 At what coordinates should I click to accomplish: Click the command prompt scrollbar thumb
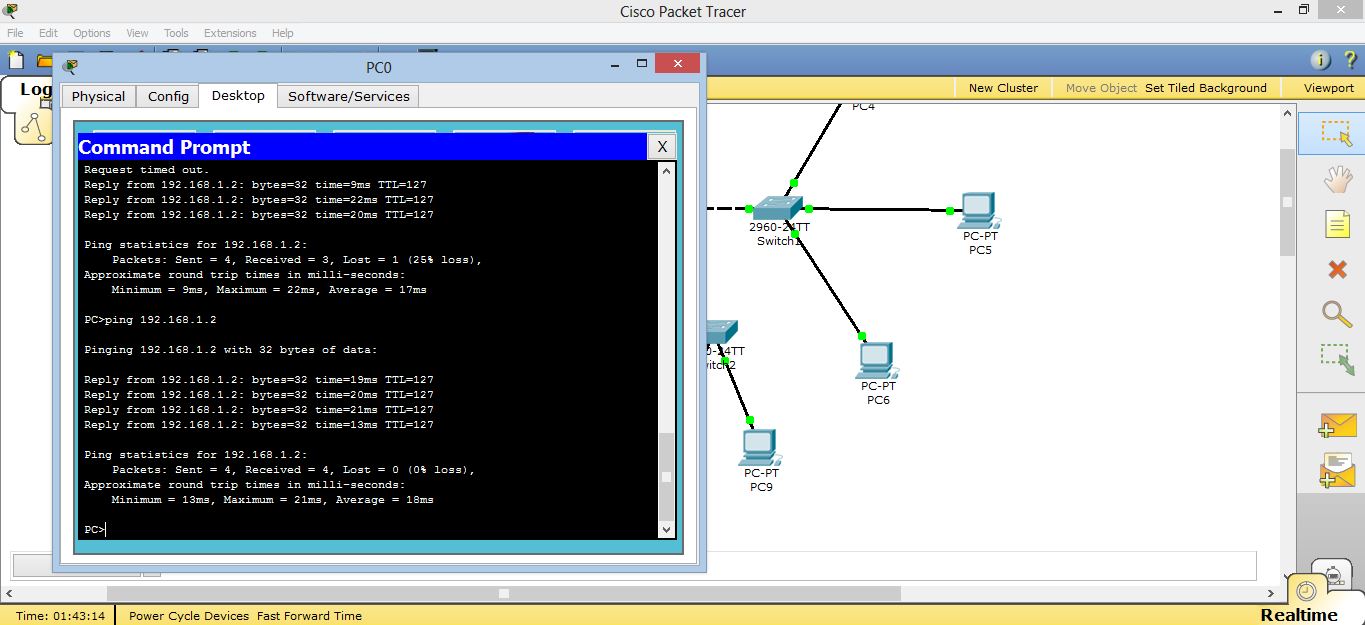tap(667, 476)
